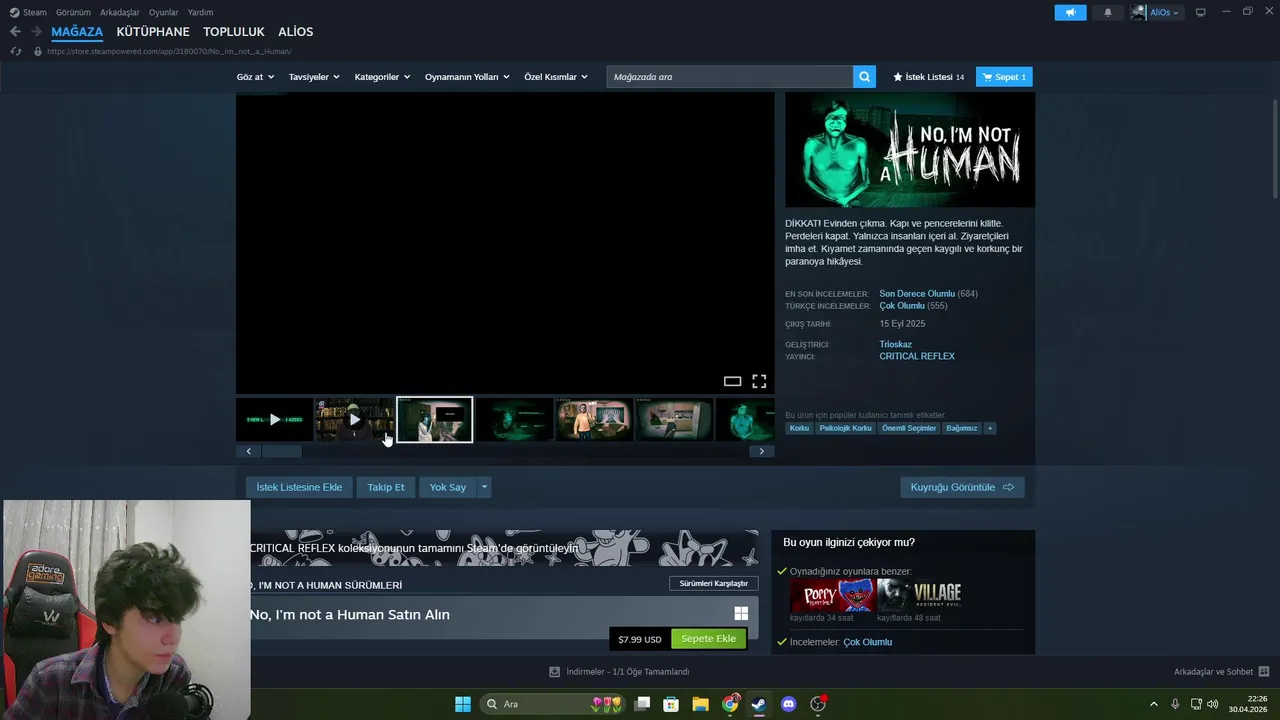Click the Takip Et button
This screenshot has height=720, width=1280.
tap(386, 487)
